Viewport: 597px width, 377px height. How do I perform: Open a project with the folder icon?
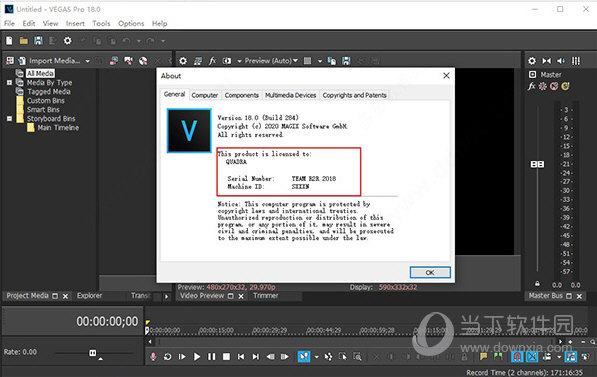point(24,41)
